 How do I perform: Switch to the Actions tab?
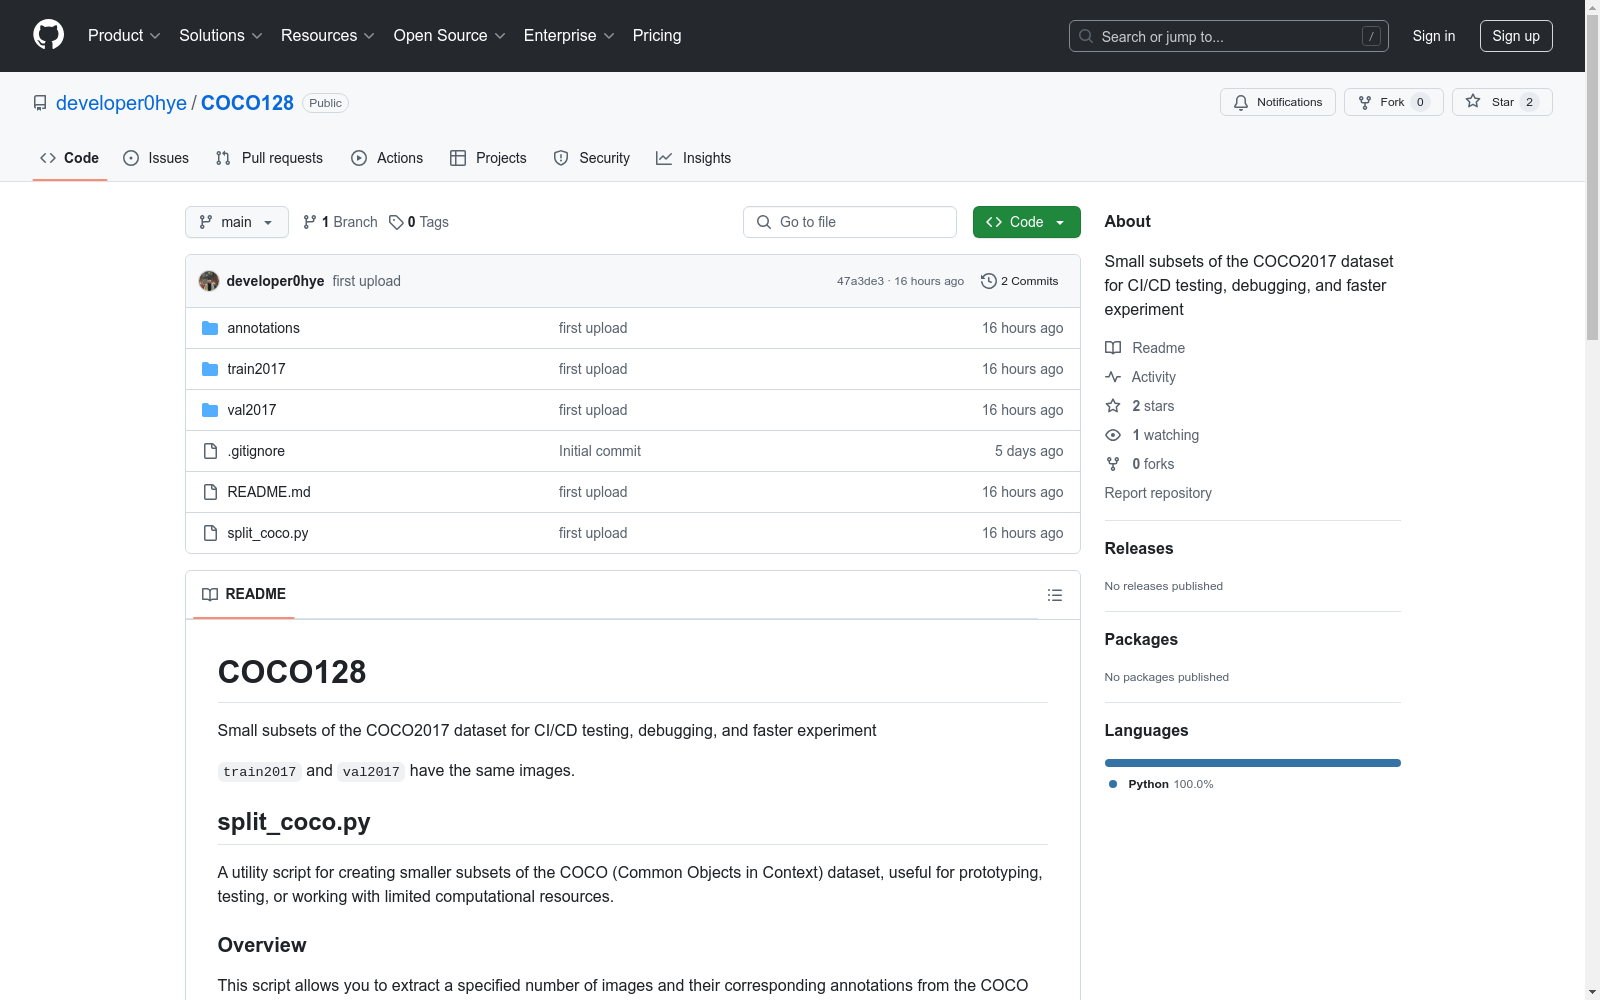[x=387, y=158]
